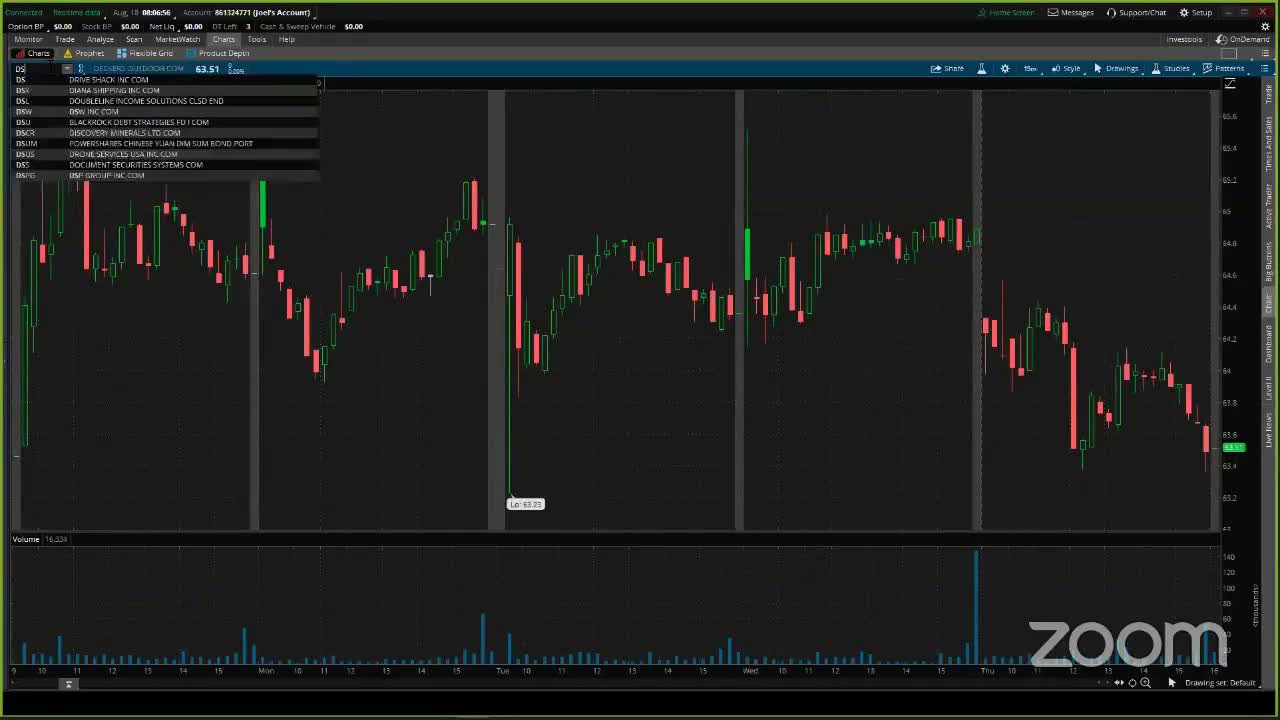The image size is (1280, 720).
Task: Click the crosshair target icon at chart bottom
Action: tap(1132, 683)
